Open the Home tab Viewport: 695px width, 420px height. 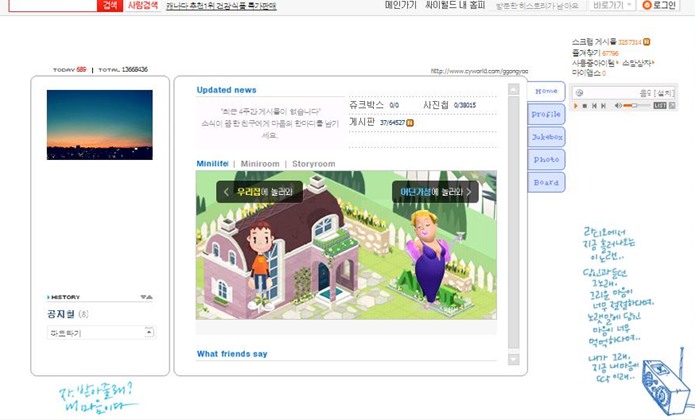tap(546, 91)
